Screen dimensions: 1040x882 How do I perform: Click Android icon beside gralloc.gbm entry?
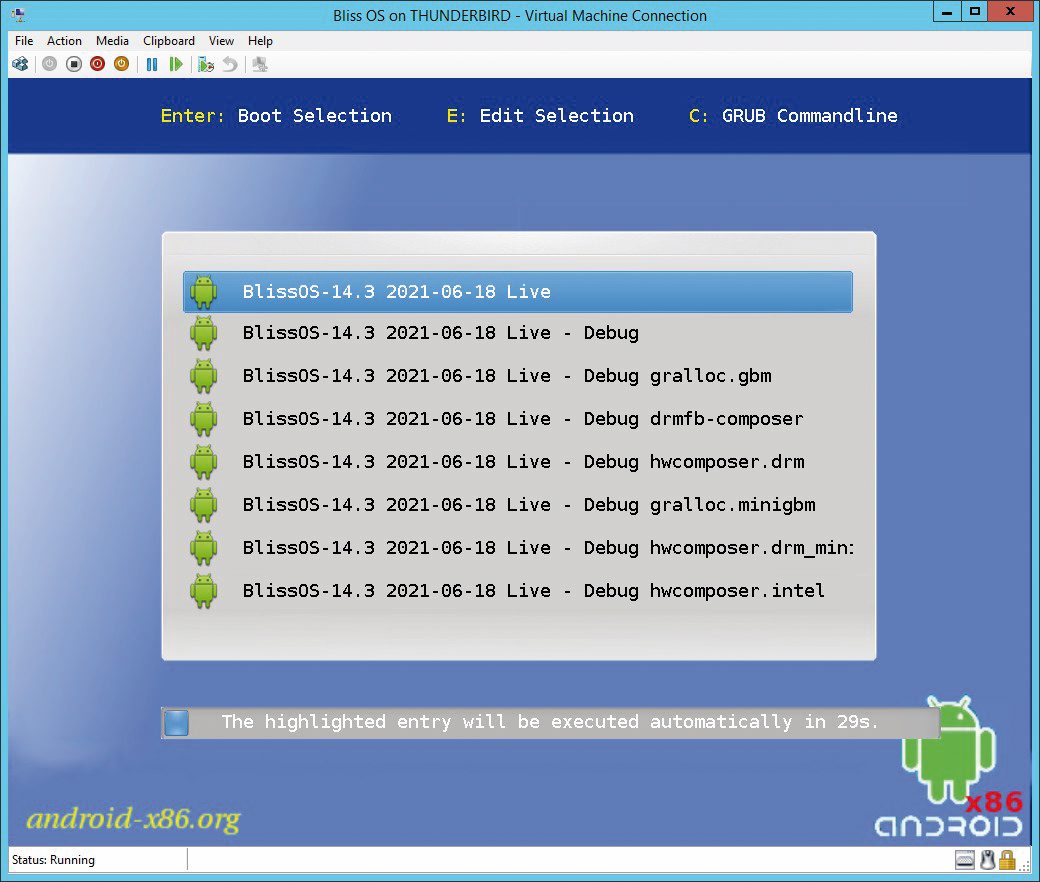pos(204,376)
